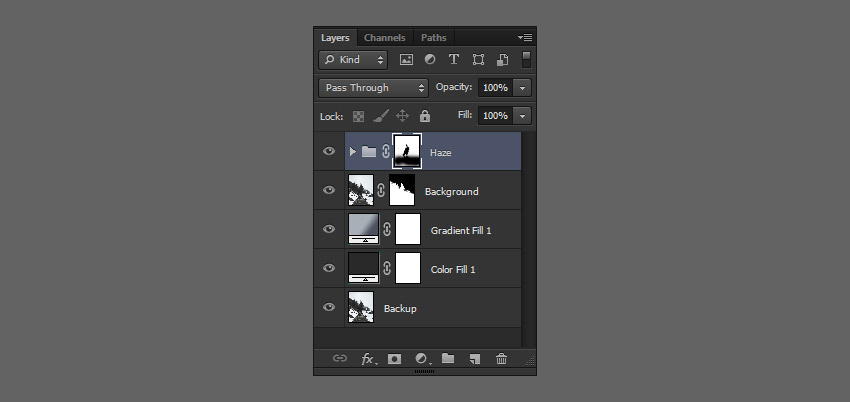Hide the Haze group

click(329, 151)
